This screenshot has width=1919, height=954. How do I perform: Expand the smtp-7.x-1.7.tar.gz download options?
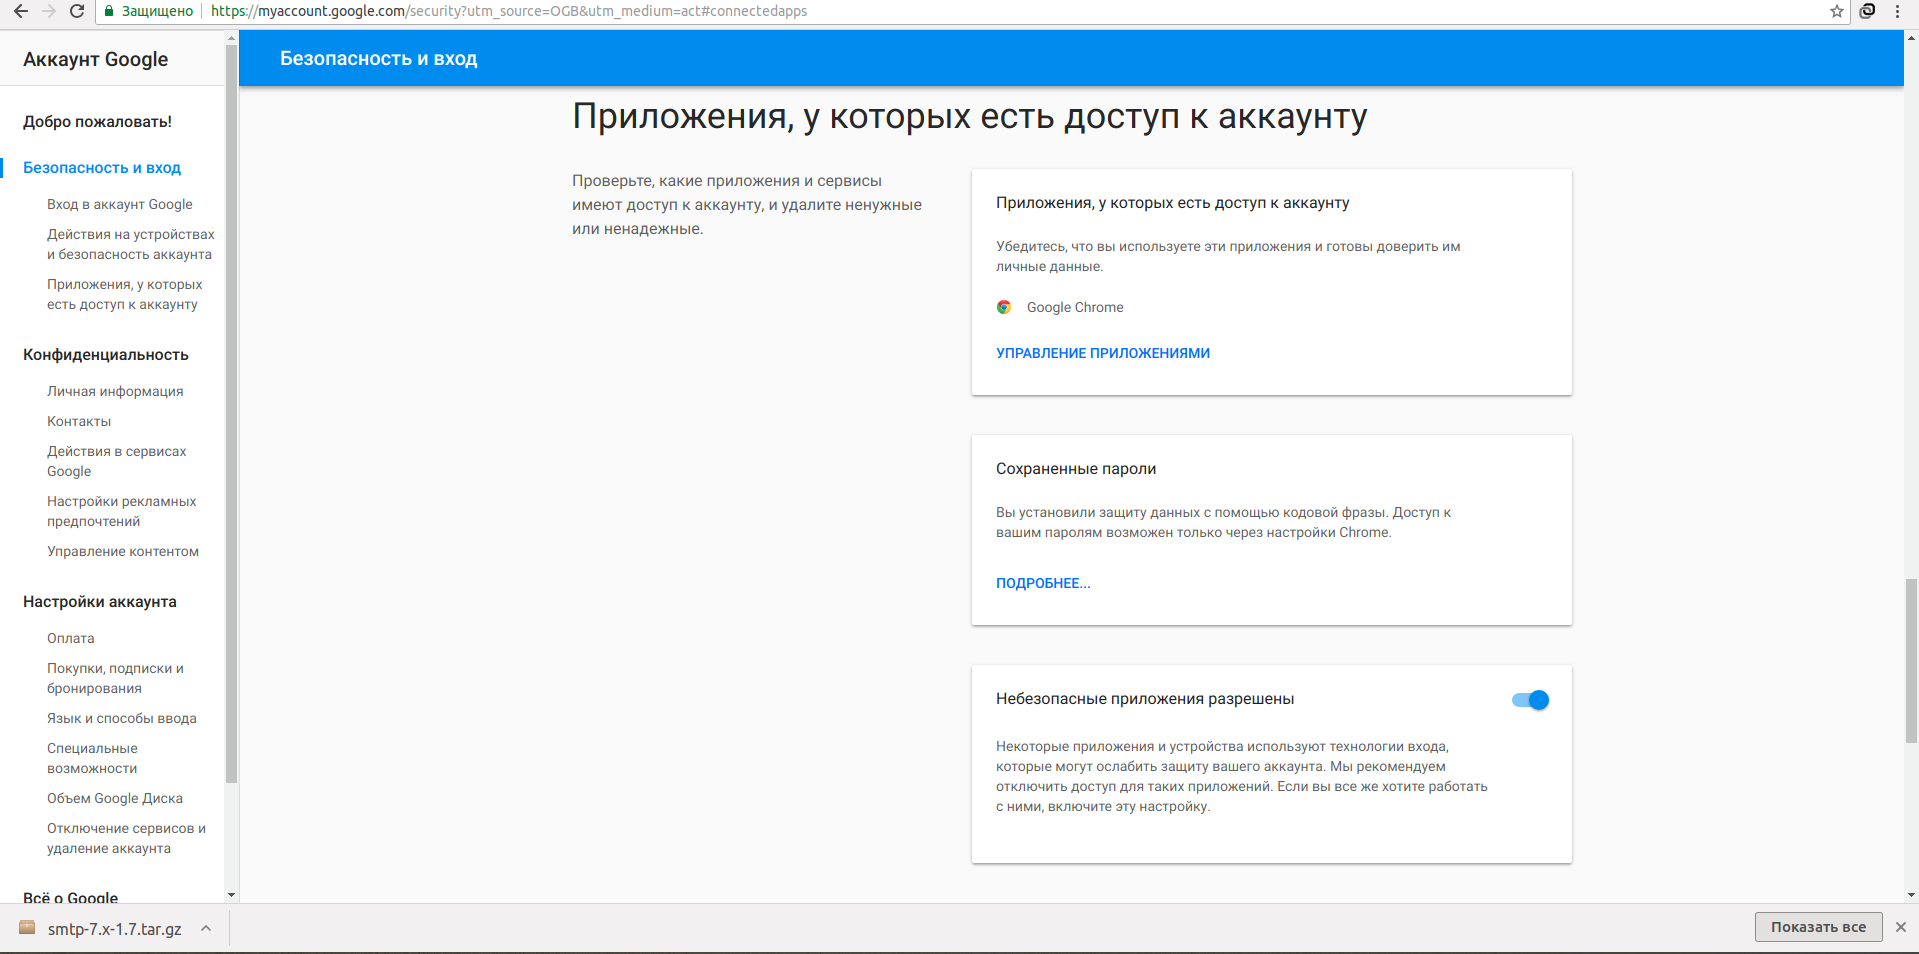click(x=206, y=928)
